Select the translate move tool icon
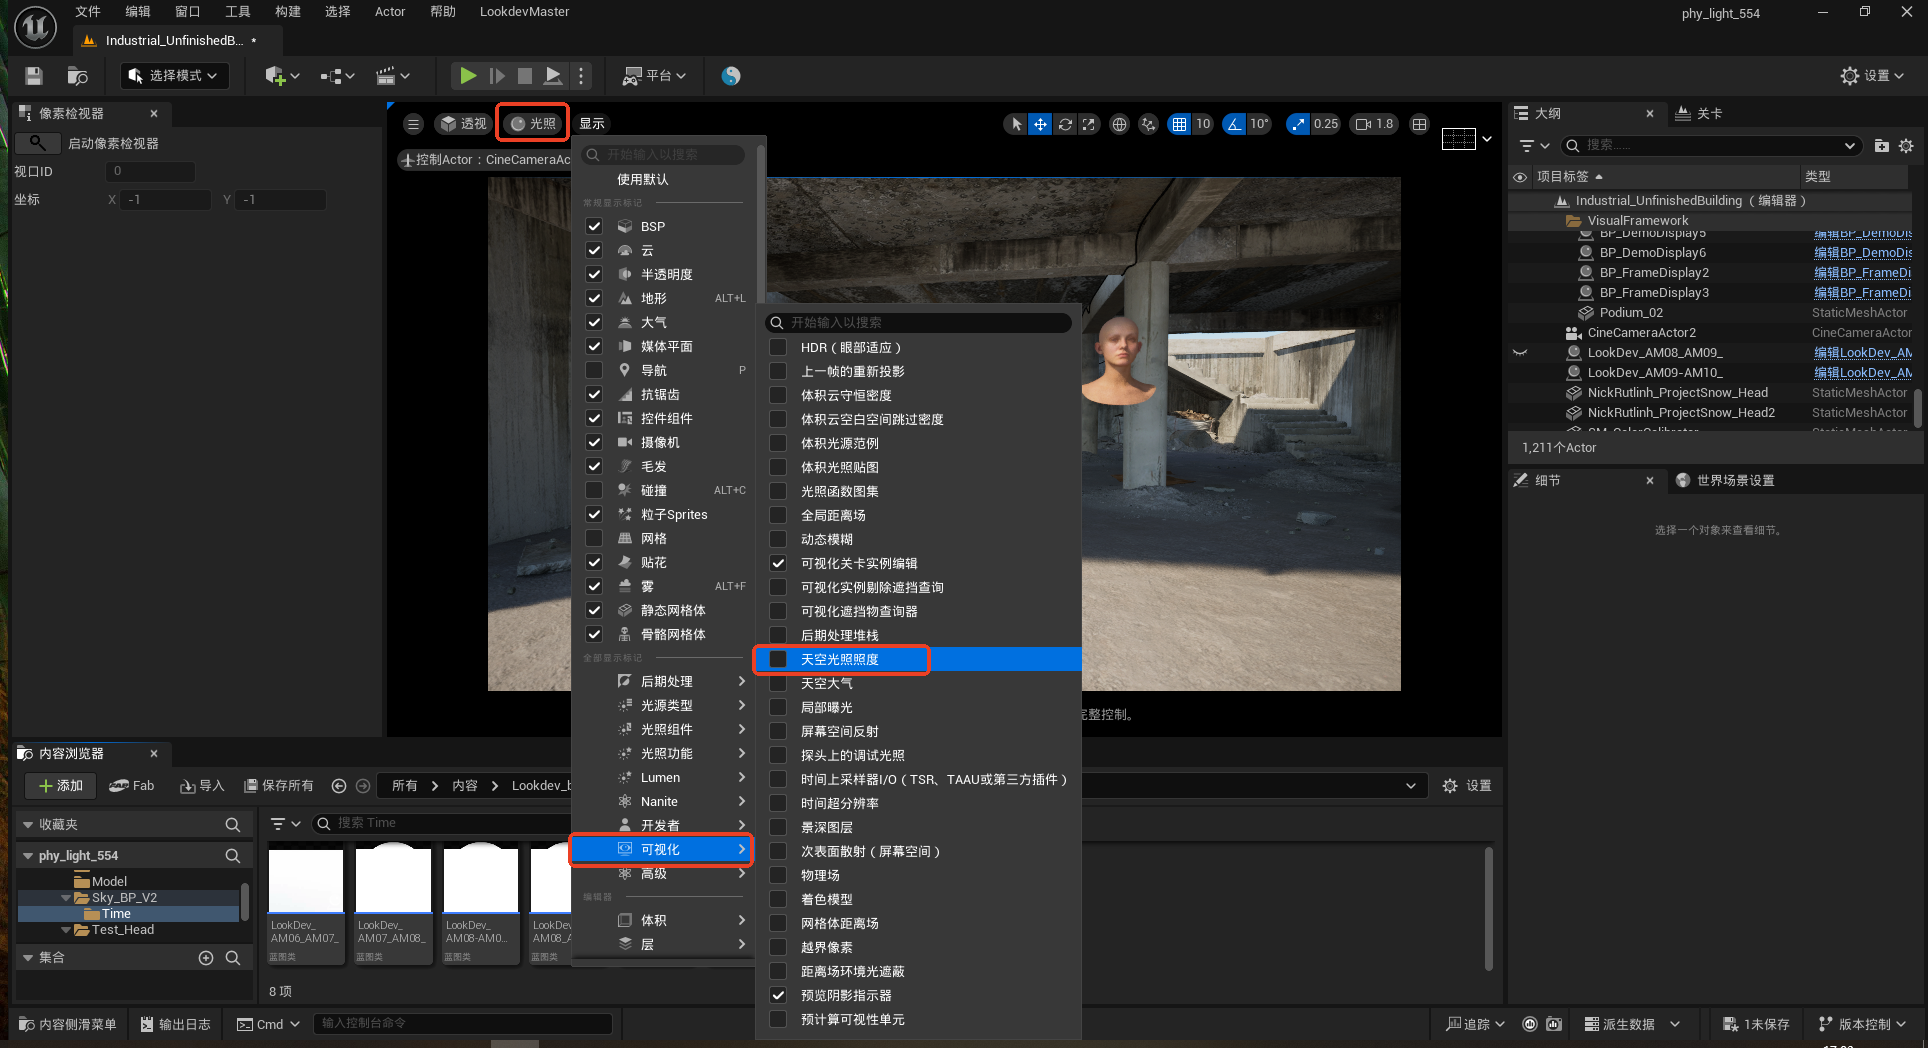Viewport: 1928px width, 1048px height. click(1040, 124)
